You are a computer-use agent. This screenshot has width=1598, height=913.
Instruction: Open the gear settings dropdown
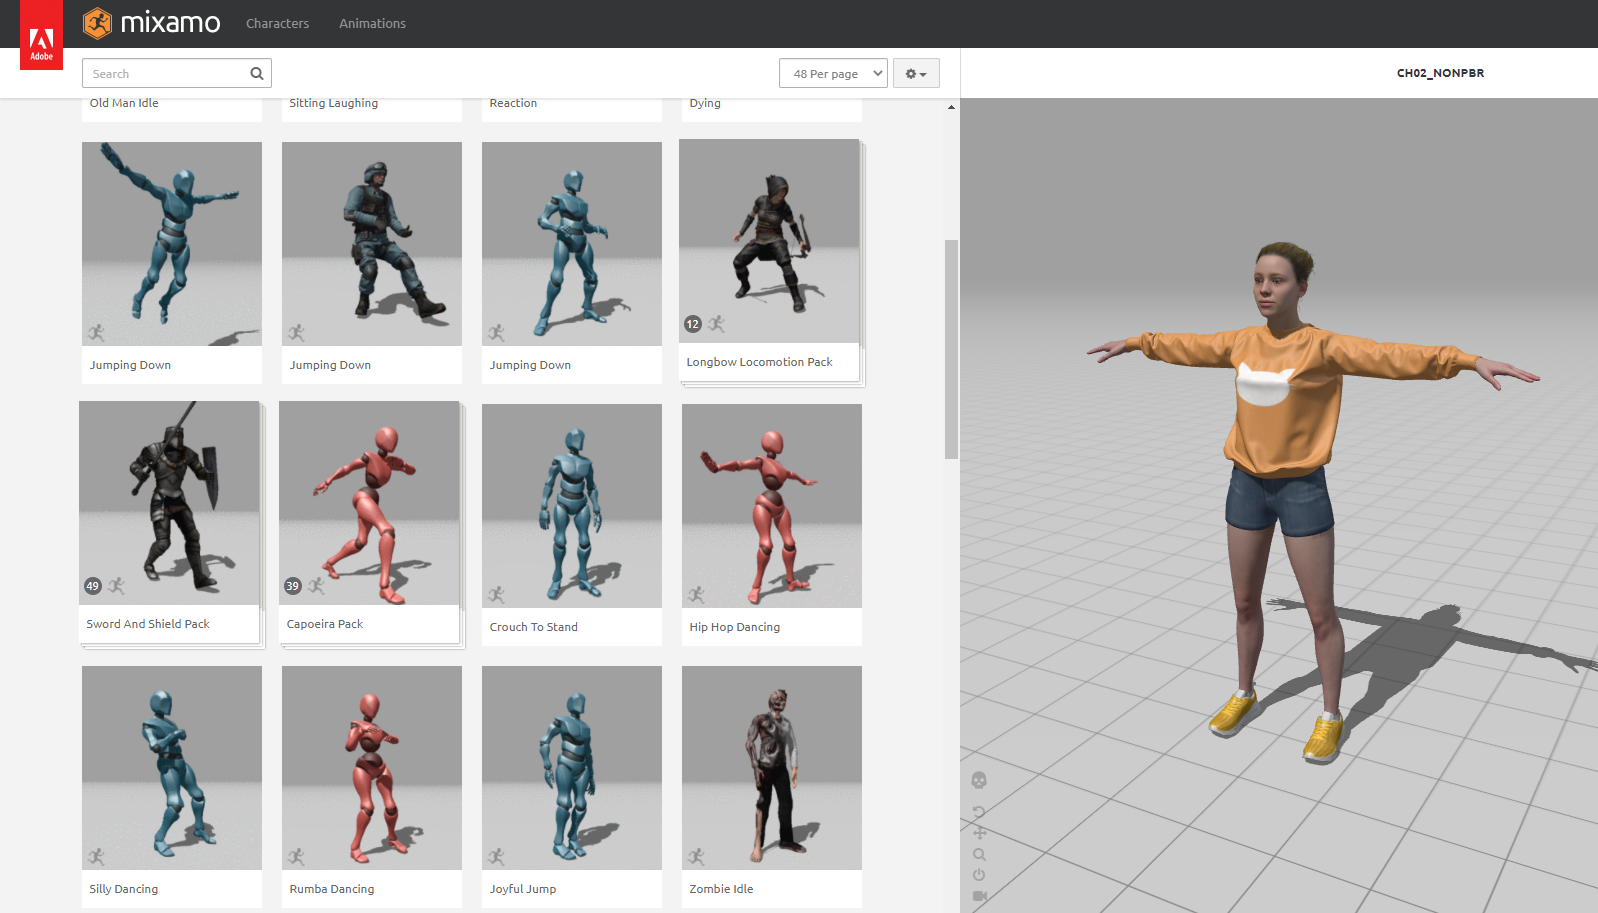(x=916, y=73)
